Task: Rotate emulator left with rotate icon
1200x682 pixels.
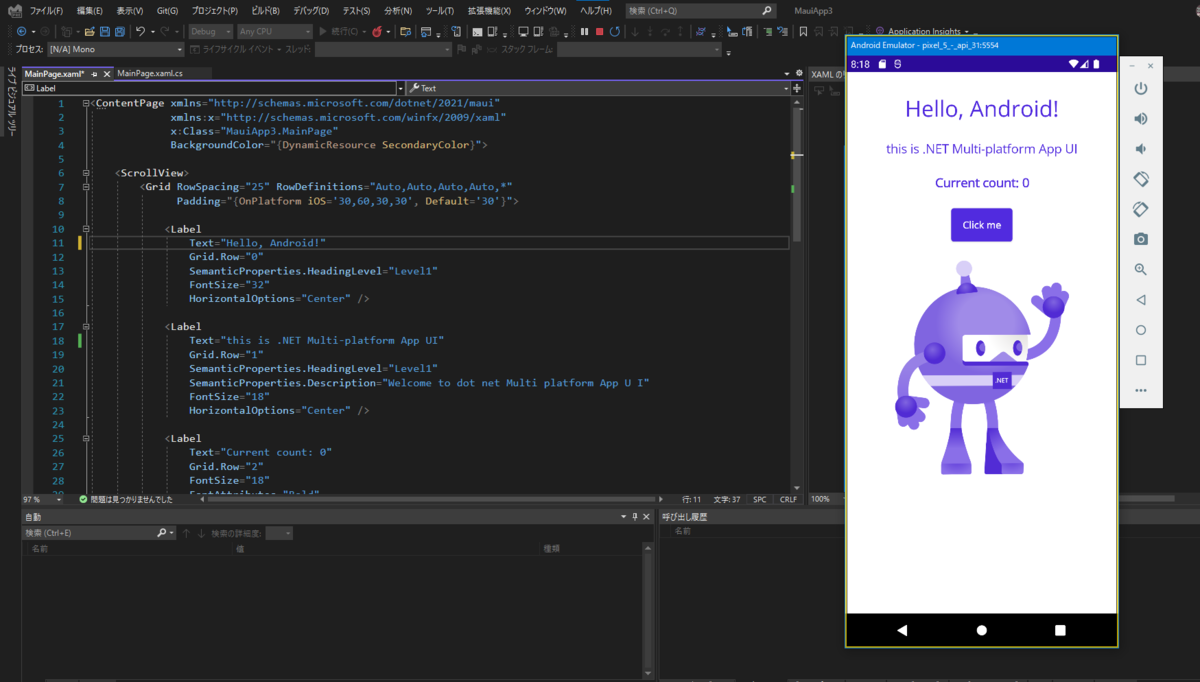Action: (x=1140, y=179)
